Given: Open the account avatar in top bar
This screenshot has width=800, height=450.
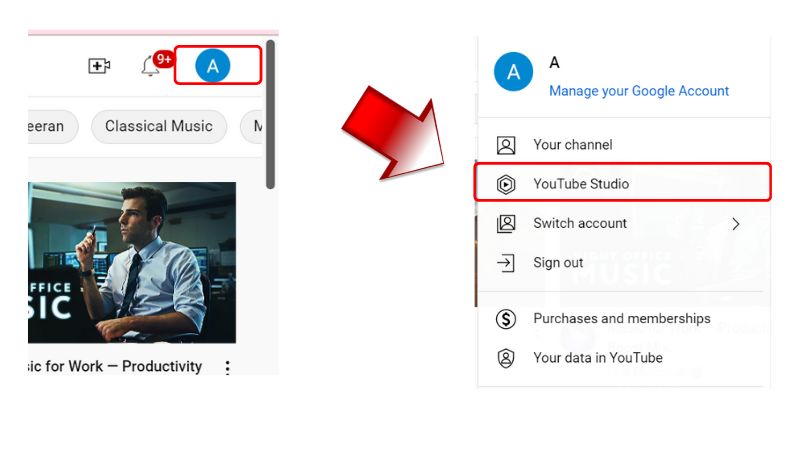Looking at the screenshot, I should 213,65.
